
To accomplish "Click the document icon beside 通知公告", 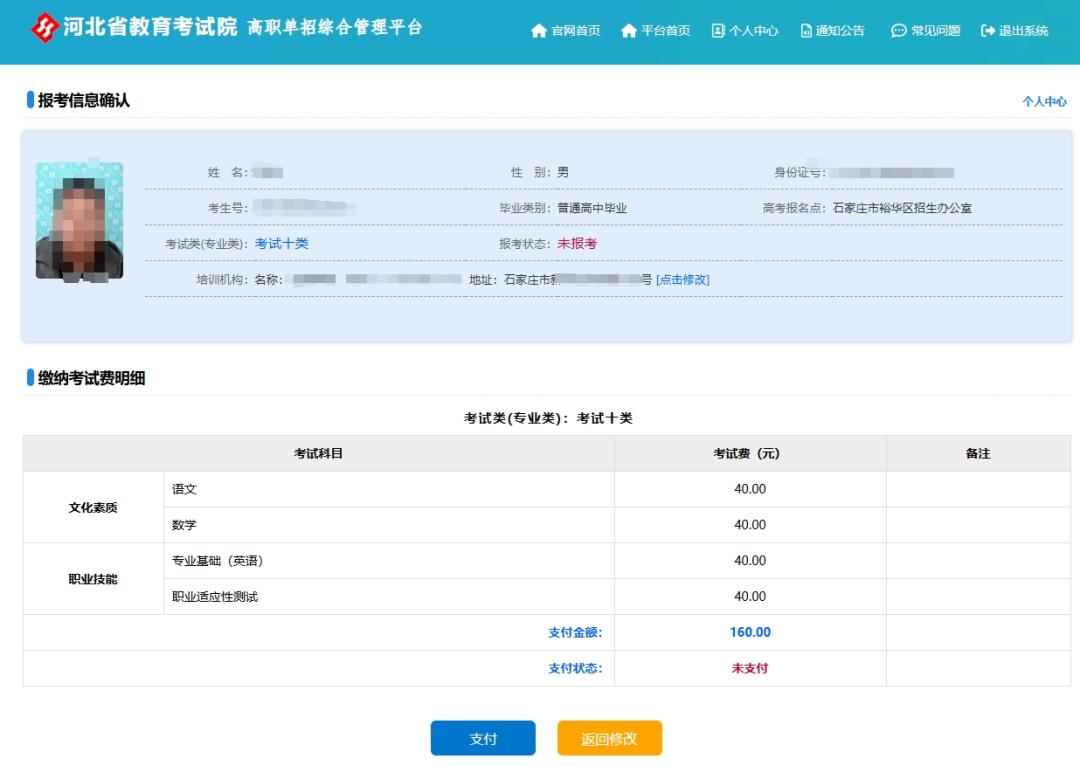I will click(806, 31).
